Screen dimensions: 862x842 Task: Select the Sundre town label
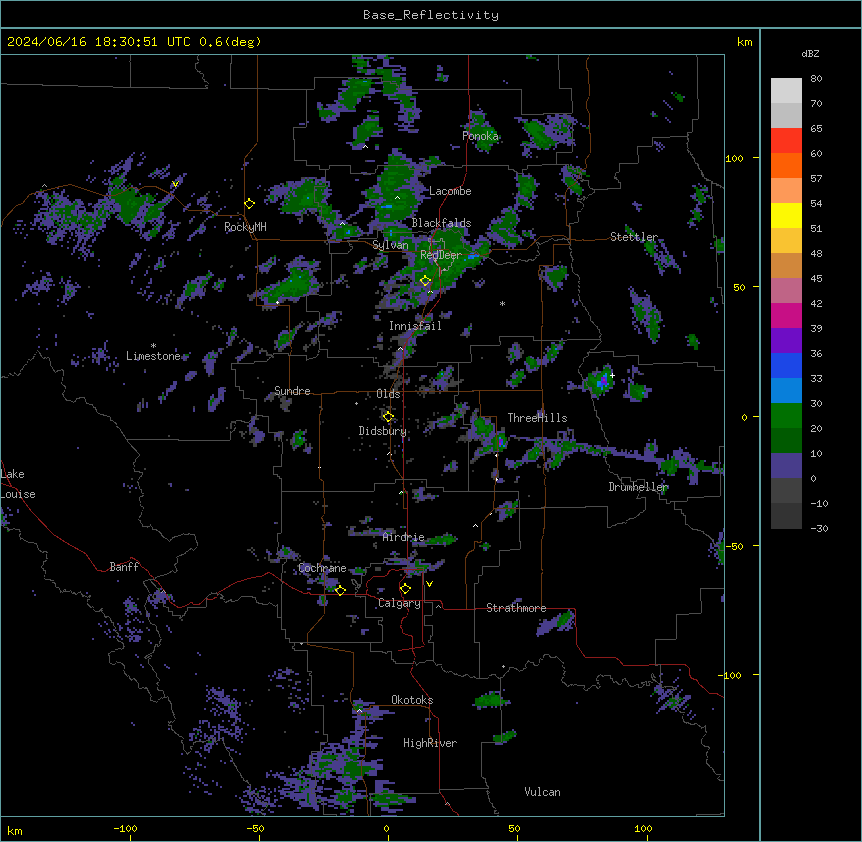tap(292, 391)
